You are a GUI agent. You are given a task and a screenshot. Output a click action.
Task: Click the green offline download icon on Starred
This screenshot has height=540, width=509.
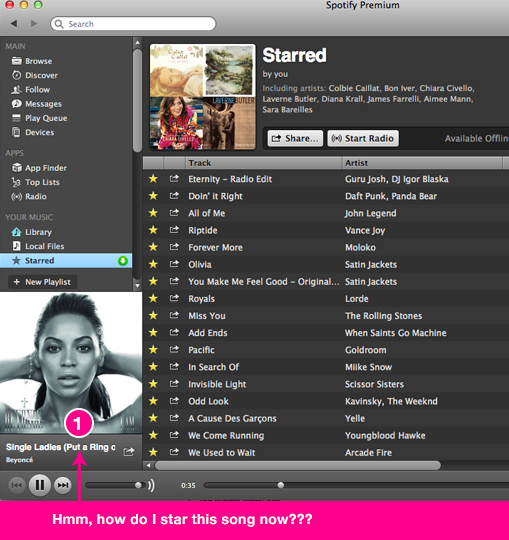(x=123, y=261)
